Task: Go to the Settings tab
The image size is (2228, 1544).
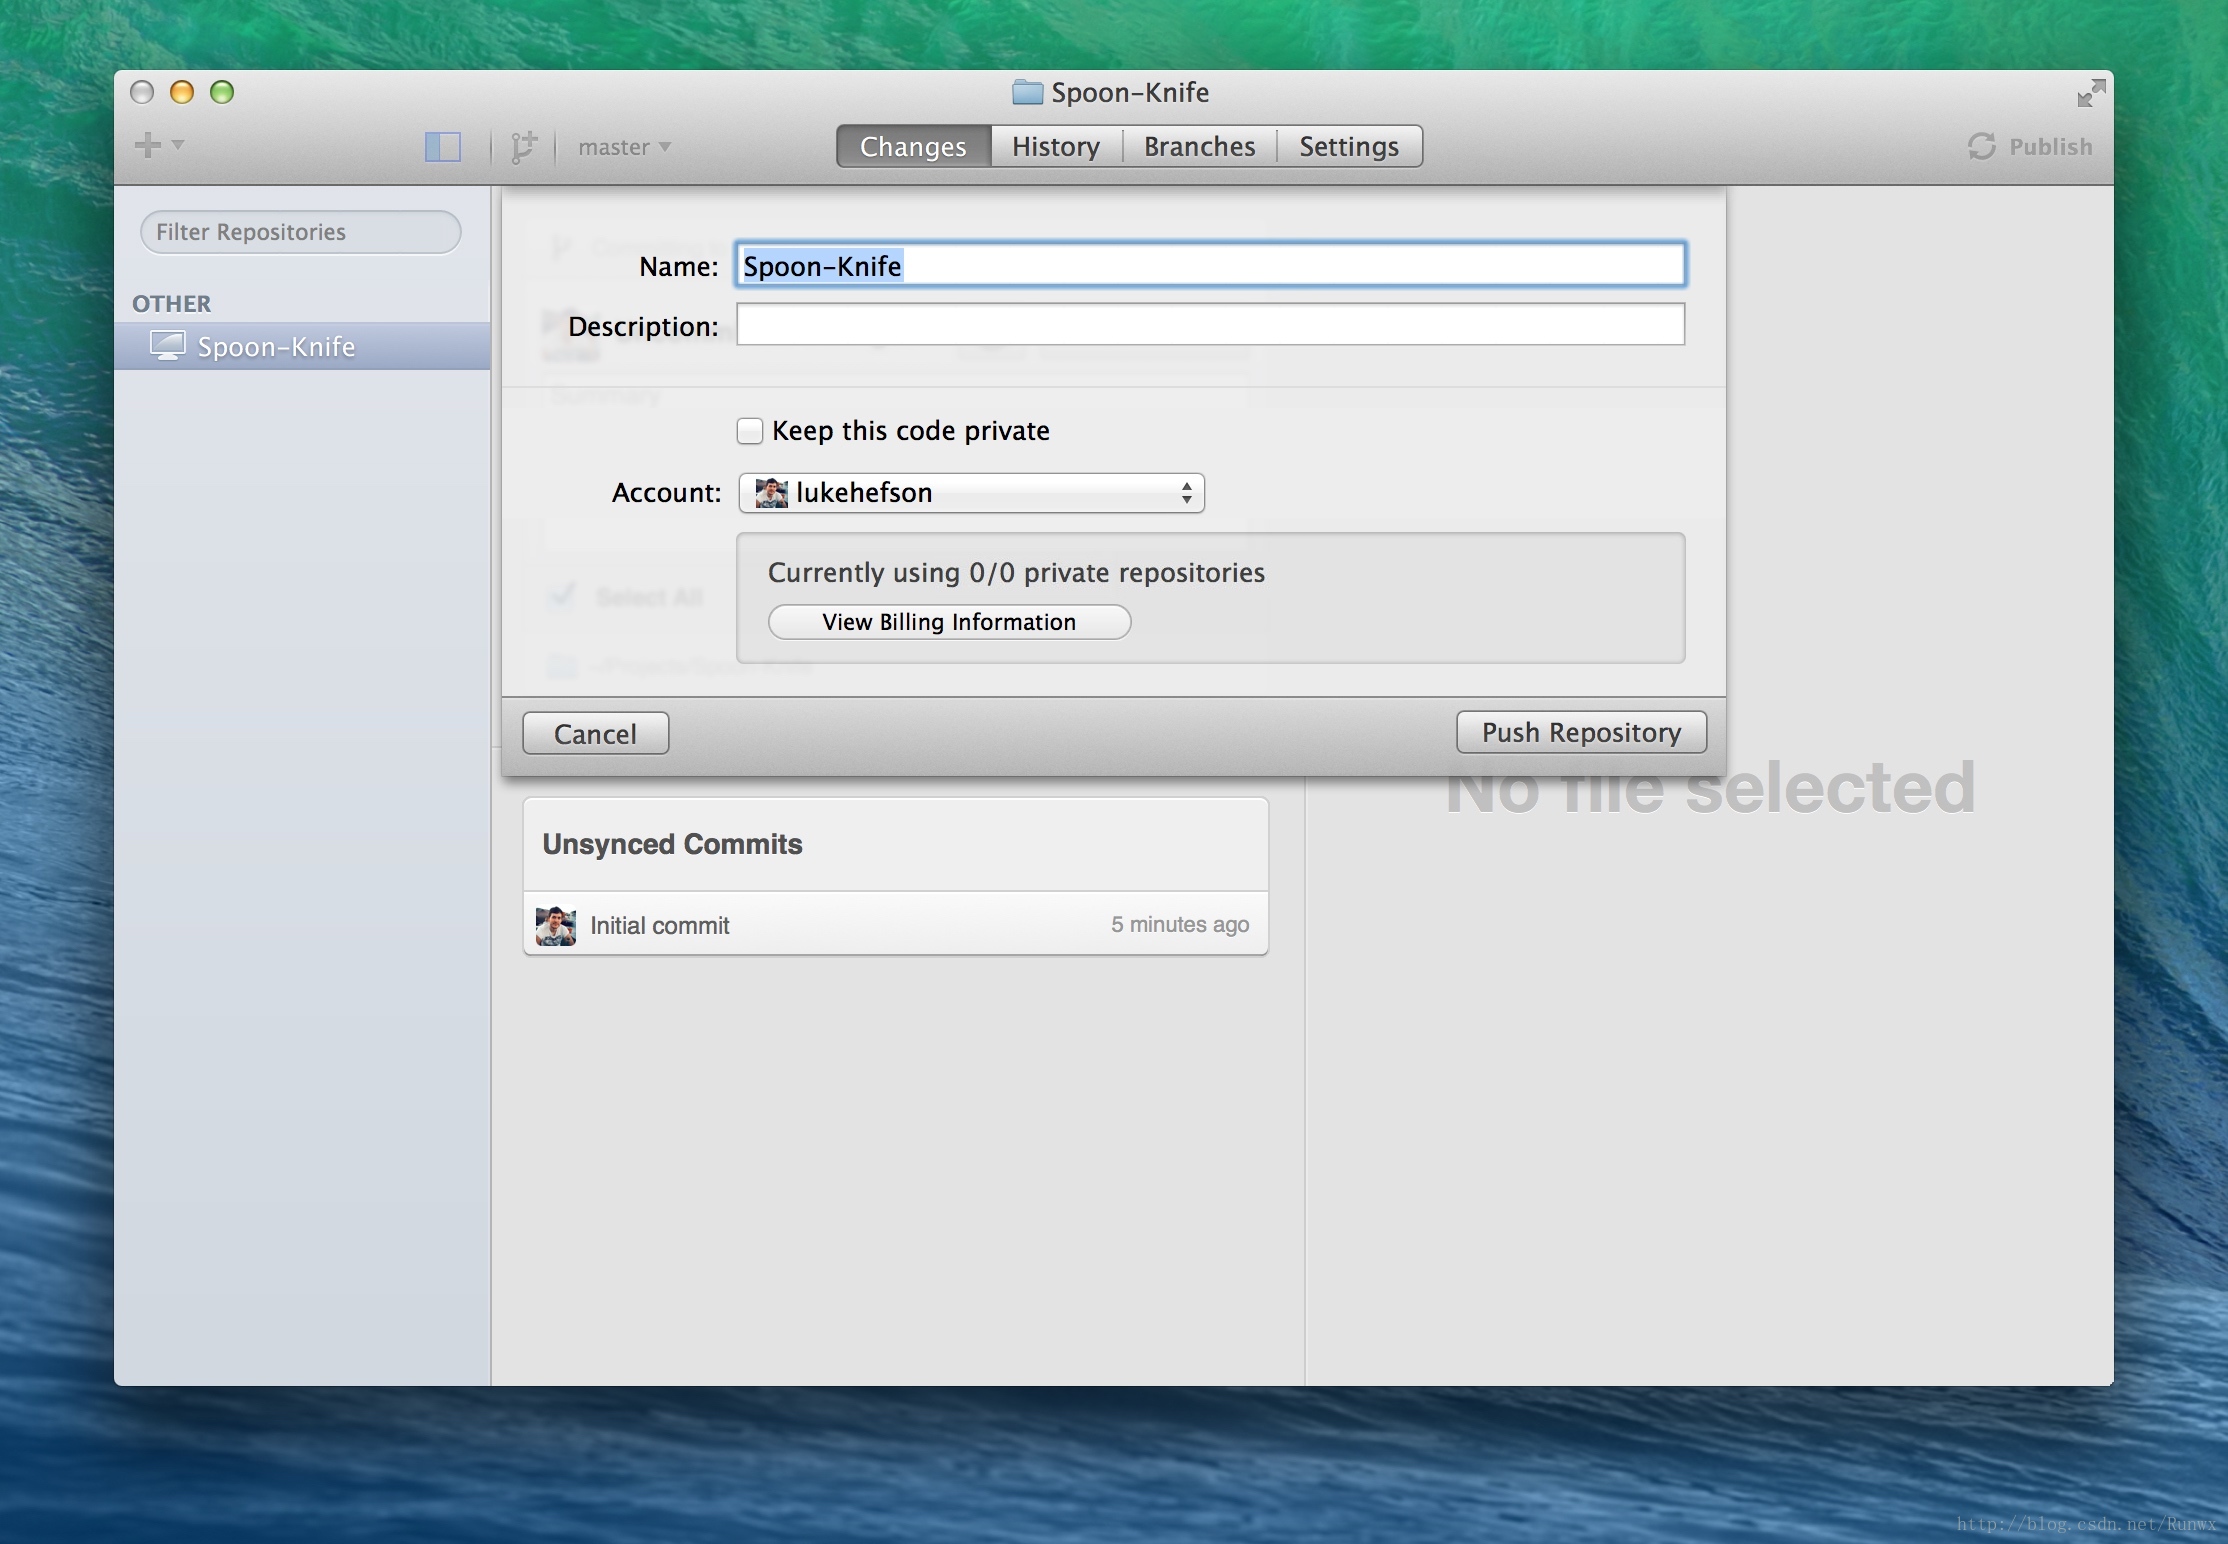Action: pos(1348,147)
